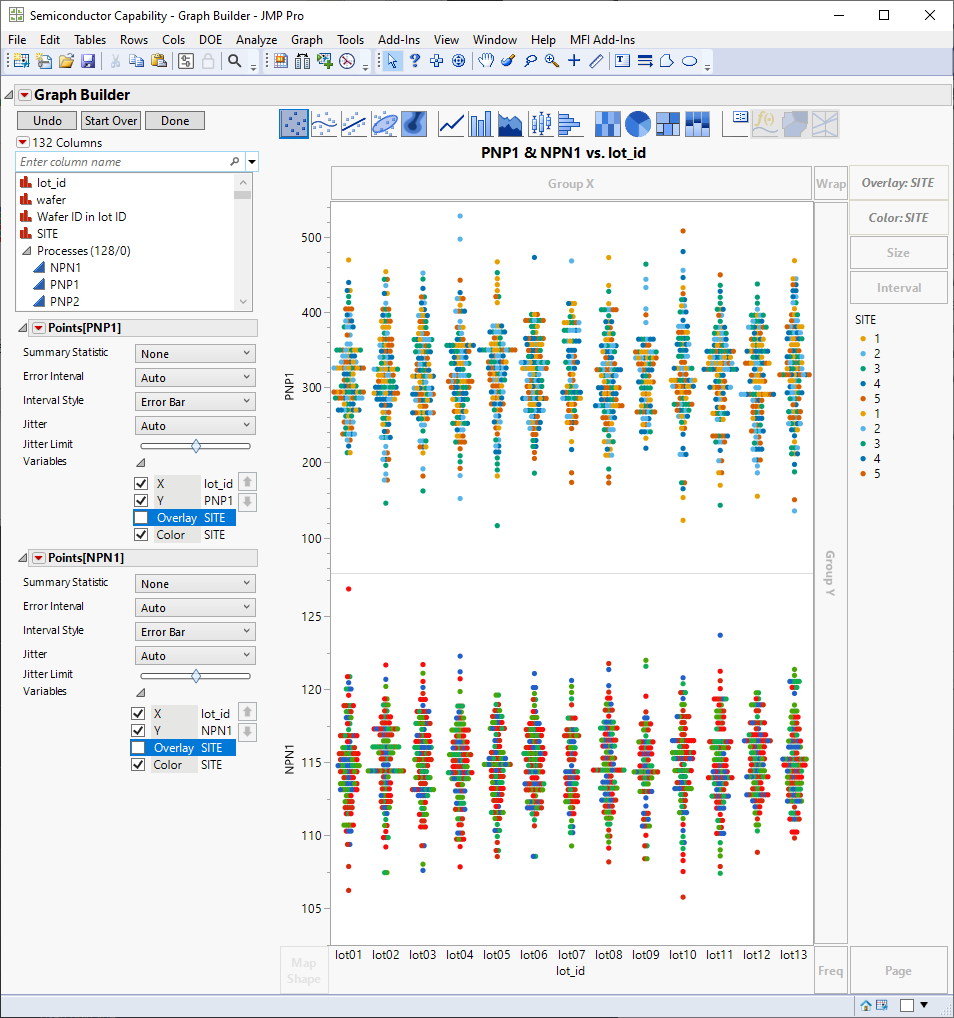Open the Analyze menu
This screenshot has width=954, height=1018.
click(x=256, y=40)
